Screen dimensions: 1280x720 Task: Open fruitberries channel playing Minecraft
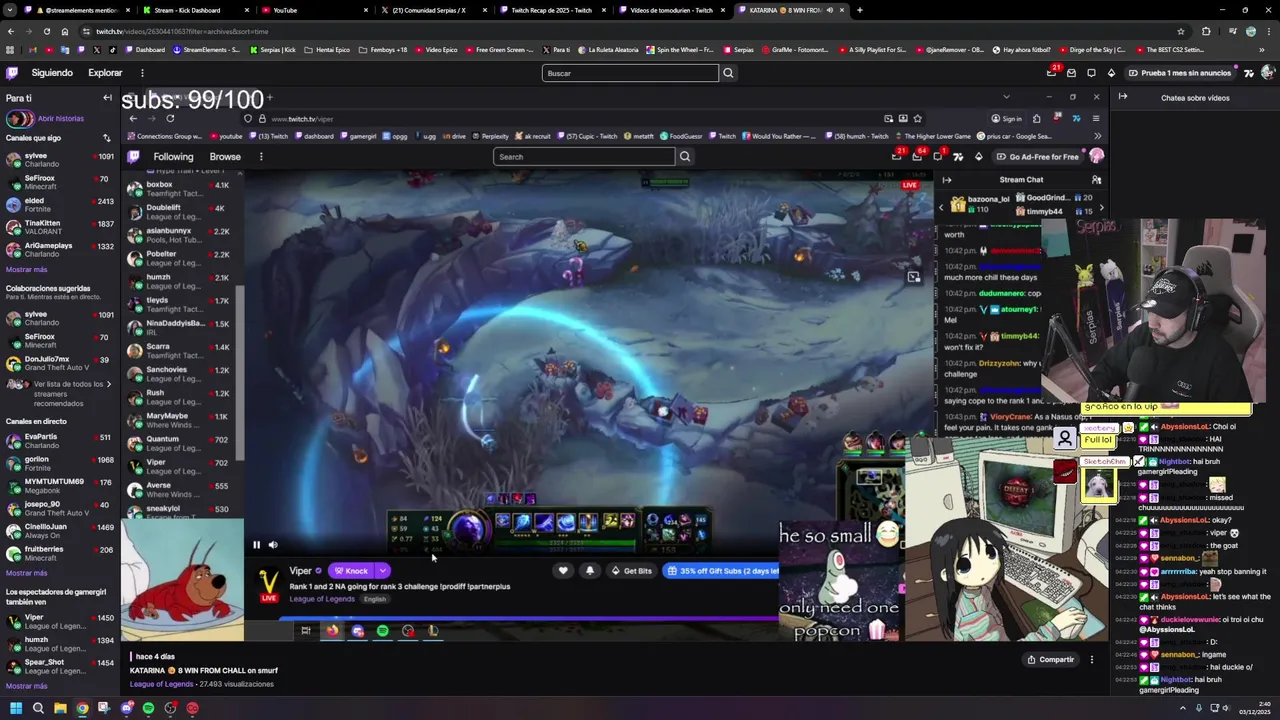59,553
